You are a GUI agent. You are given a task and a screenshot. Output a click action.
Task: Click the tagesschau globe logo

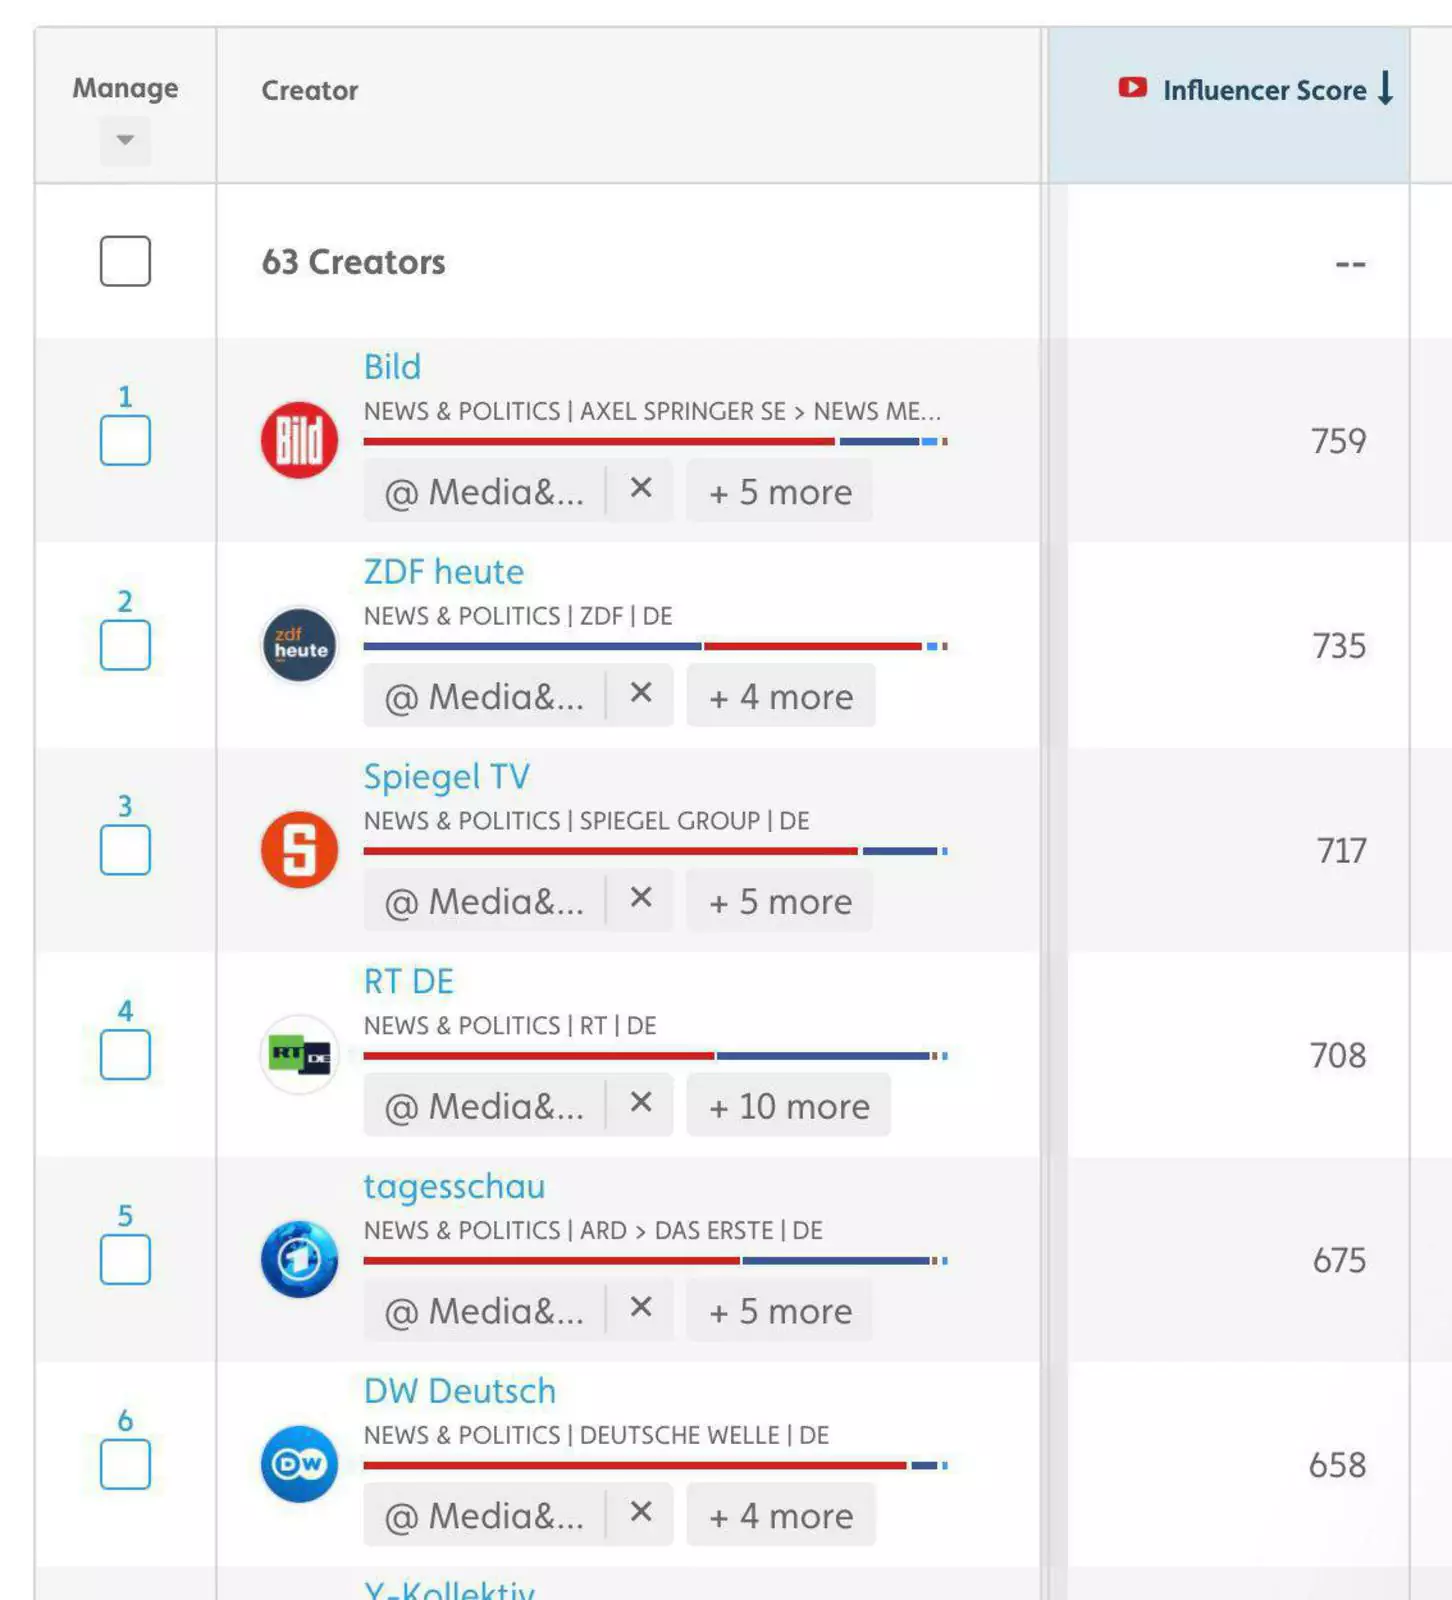click(x=299, y=1260)
